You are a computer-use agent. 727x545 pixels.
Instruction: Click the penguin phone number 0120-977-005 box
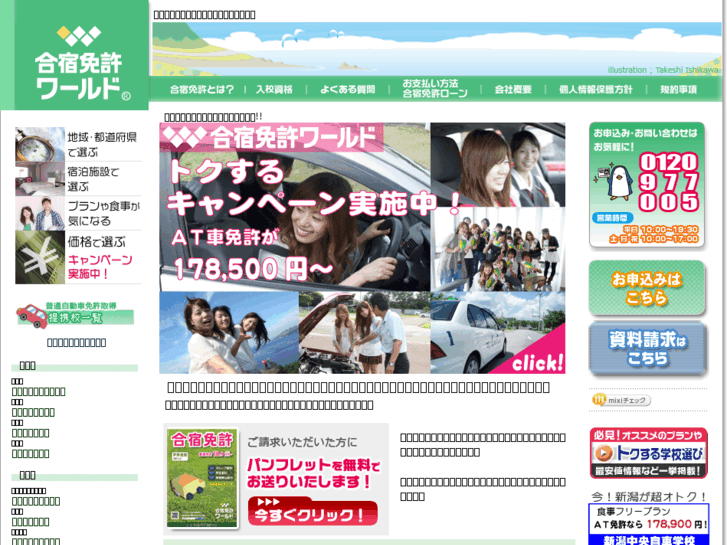[647, 185]
